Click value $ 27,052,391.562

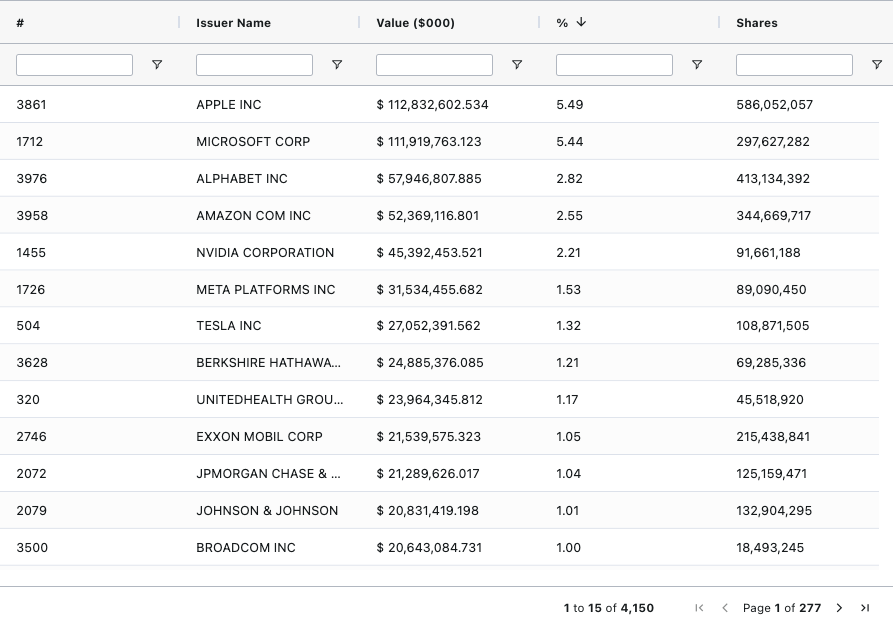tap(428, 326)
